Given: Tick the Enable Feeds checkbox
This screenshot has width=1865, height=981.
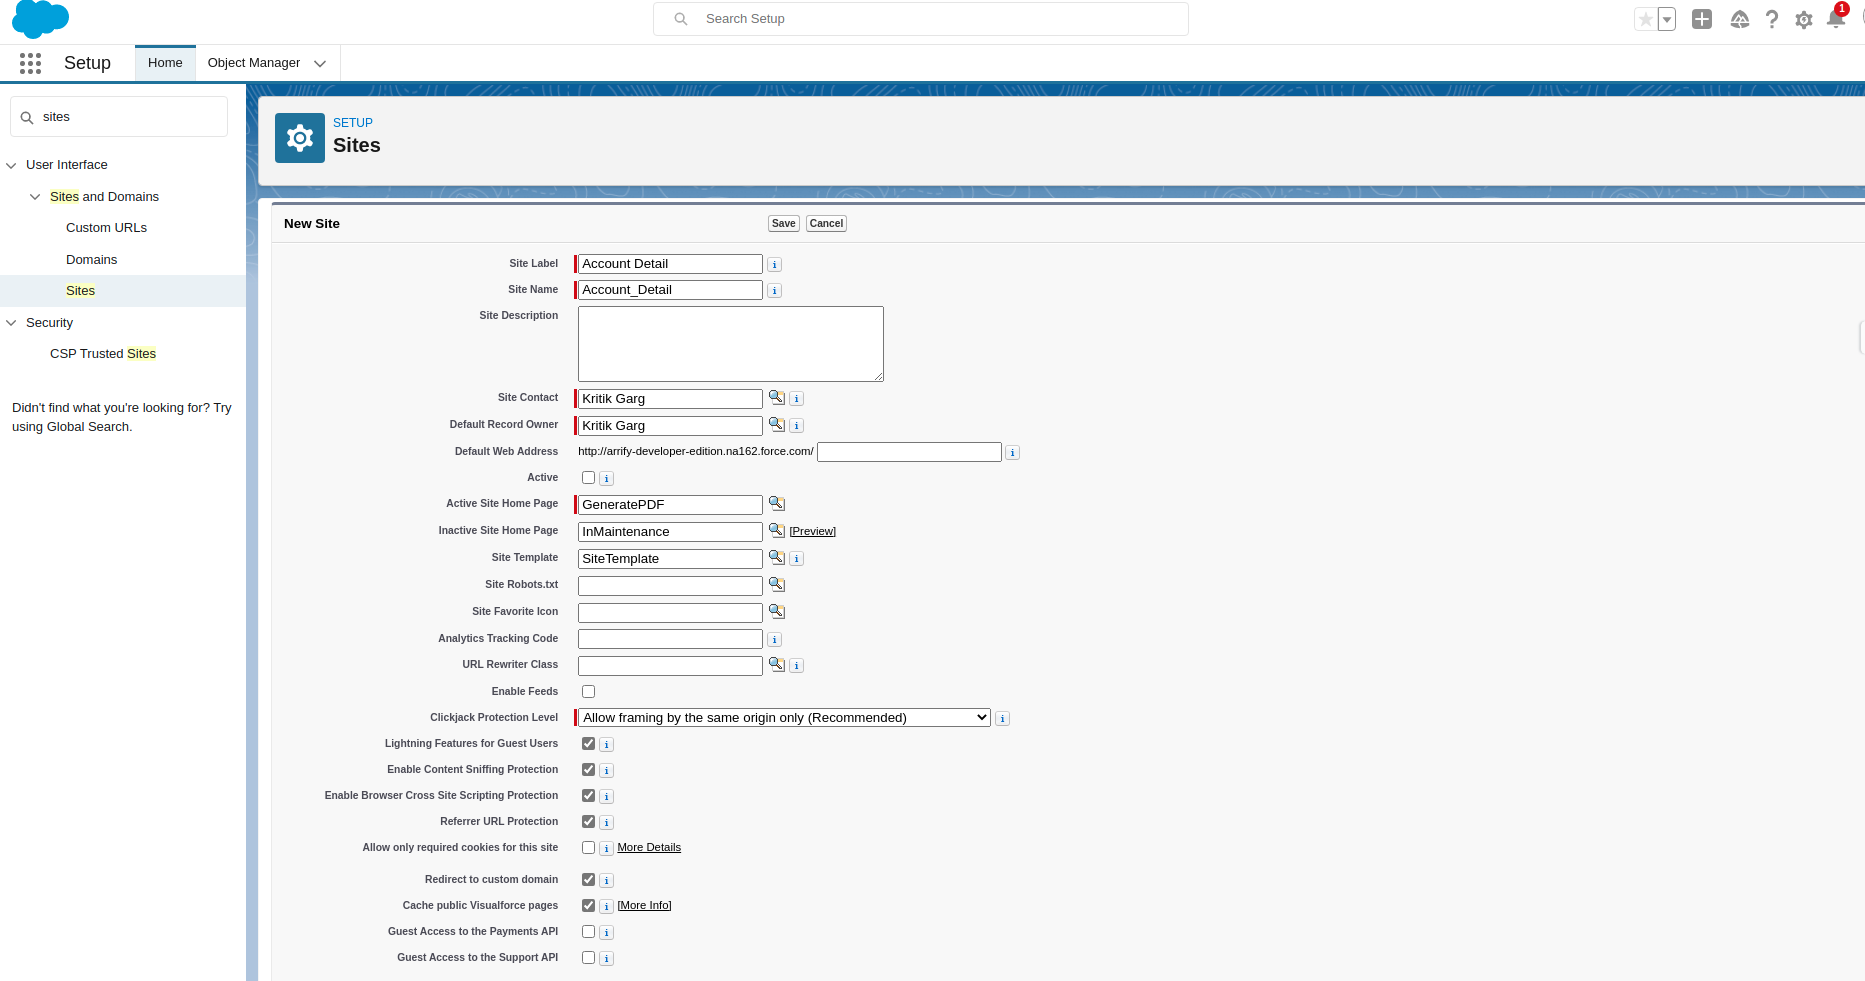Looking at the screenshot, I should (x=589, y=692).
